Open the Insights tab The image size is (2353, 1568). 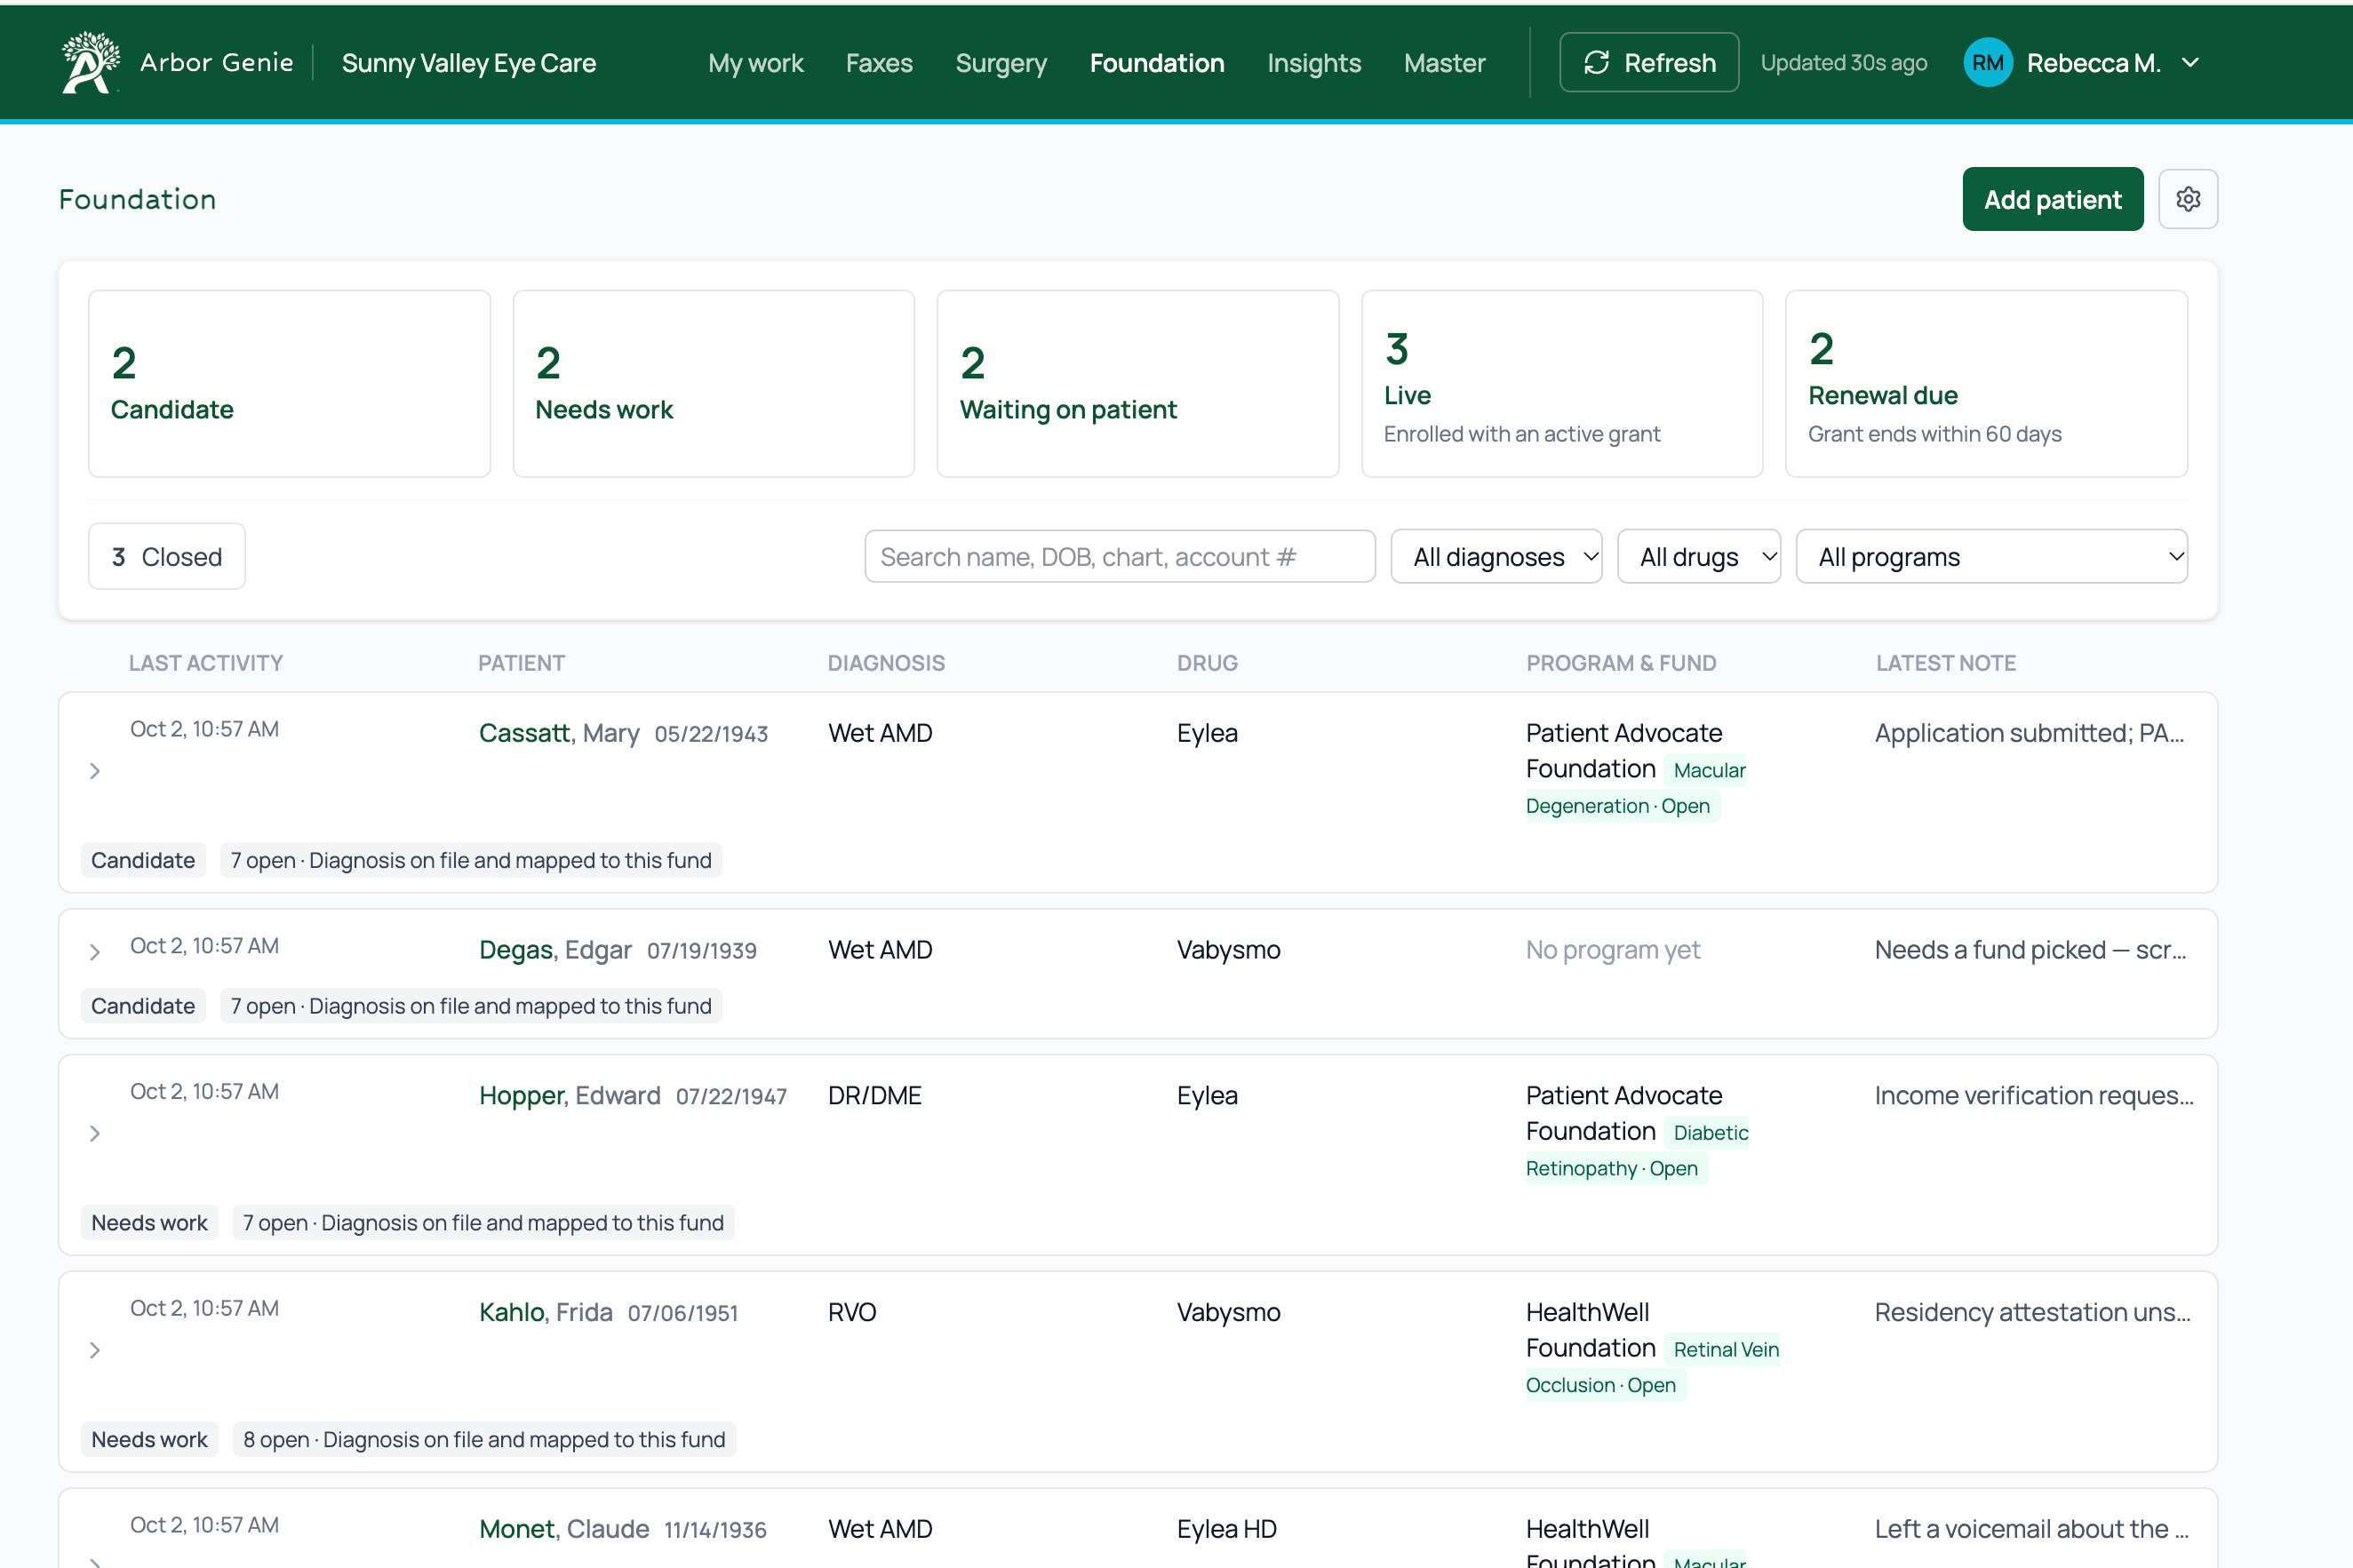(1314, 62)
